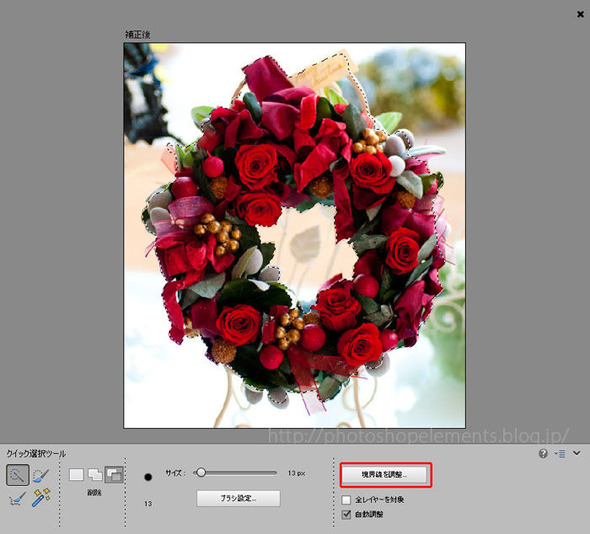
Task: Select the Refine Selection Brush tool icon
Action: point(17,498)
